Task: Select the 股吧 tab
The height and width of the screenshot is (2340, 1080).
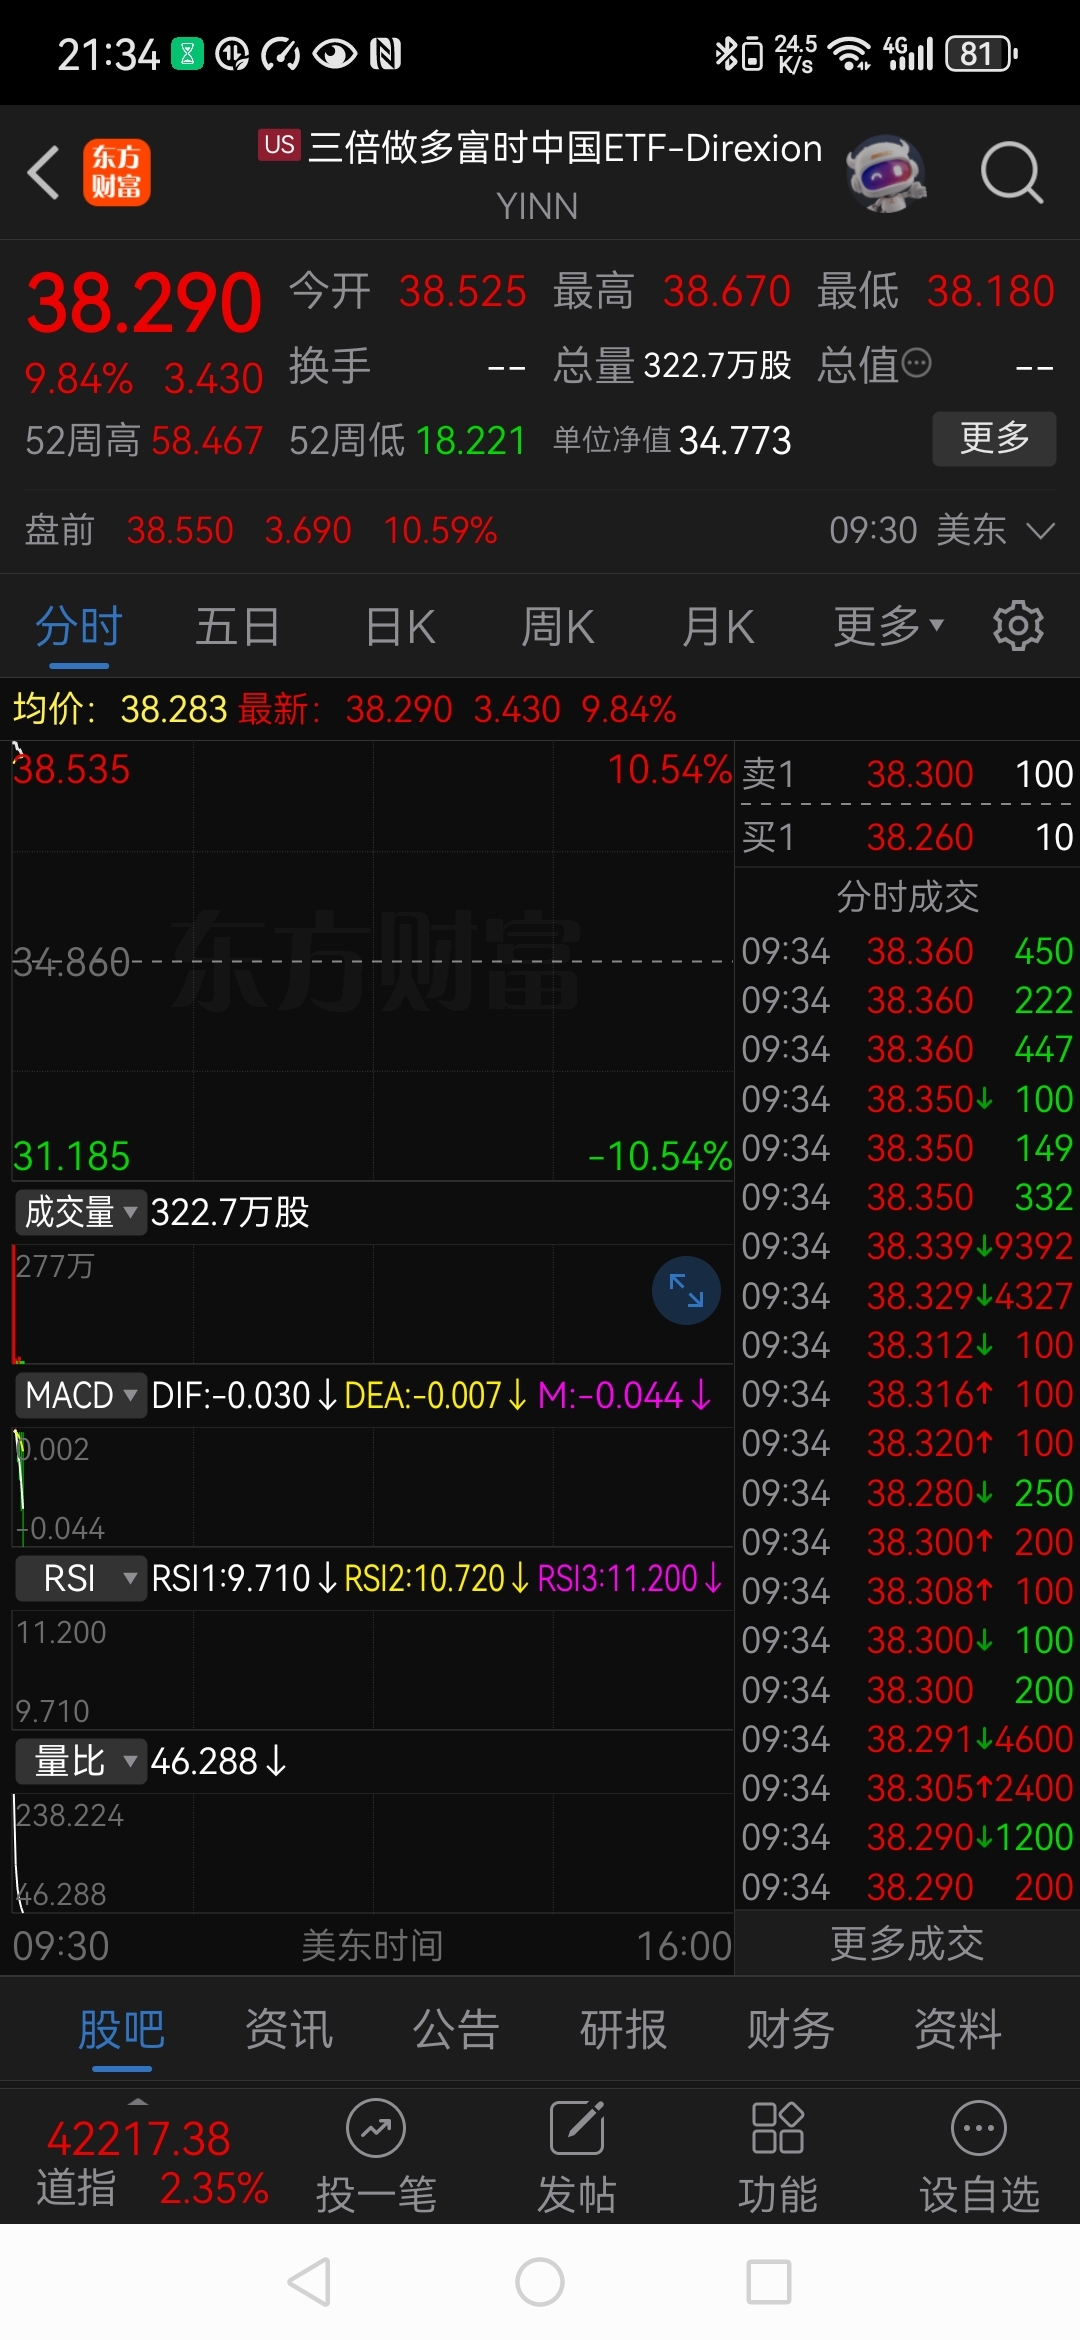Action: (x=122, y=2030)
